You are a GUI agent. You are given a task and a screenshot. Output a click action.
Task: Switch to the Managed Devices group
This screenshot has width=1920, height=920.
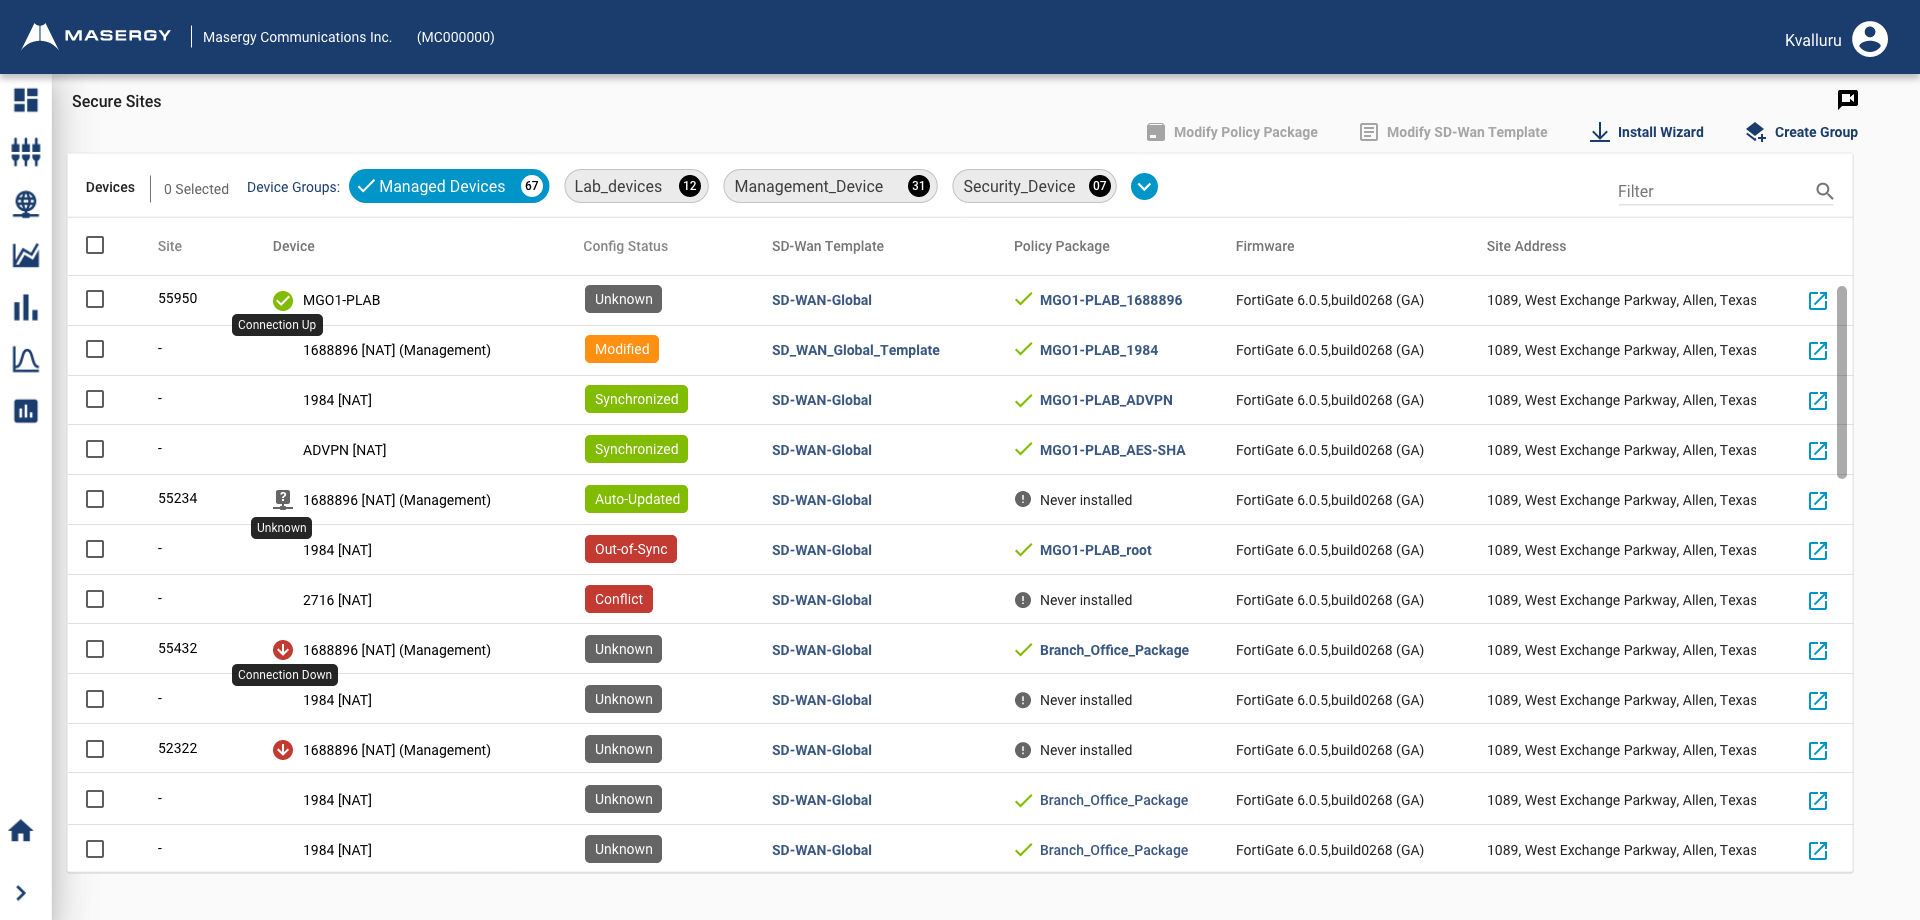448,186
